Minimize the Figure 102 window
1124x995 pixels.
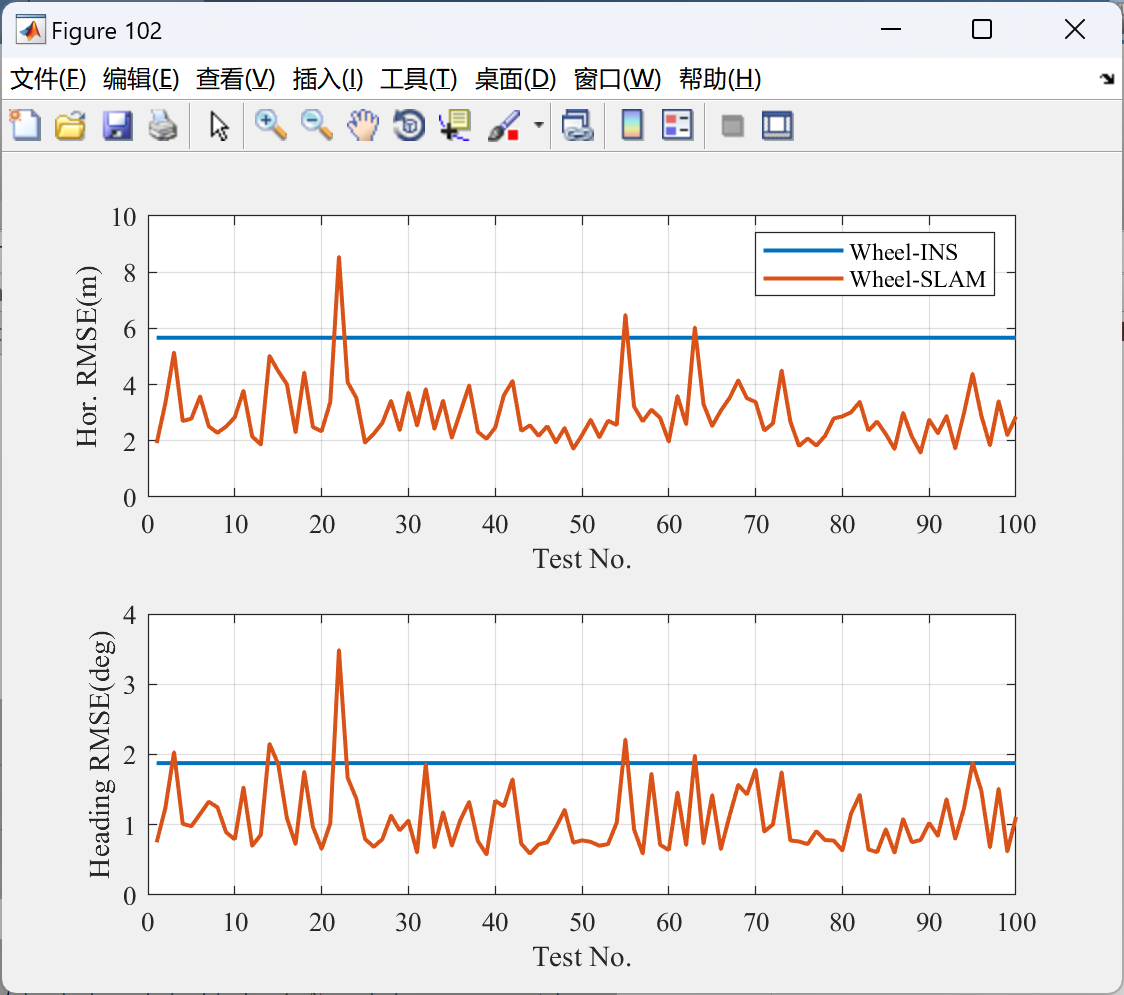[x=891, y=29]
